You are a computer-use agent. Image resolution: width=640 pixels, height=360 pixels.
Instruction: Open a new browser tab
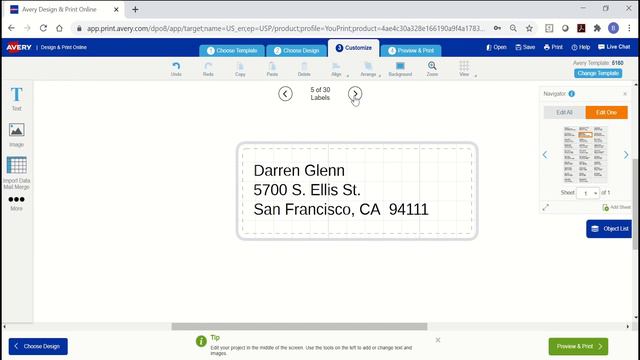point(135,9)
